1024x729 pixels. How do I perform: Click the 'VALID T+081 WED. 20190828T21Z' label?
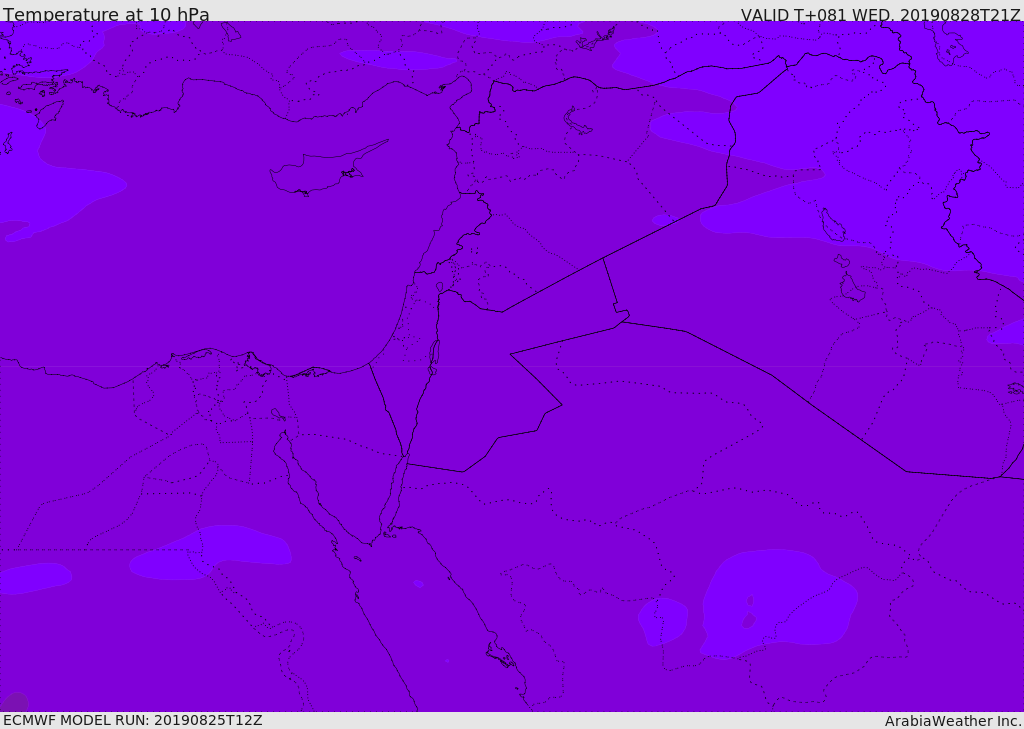point(880,14)
